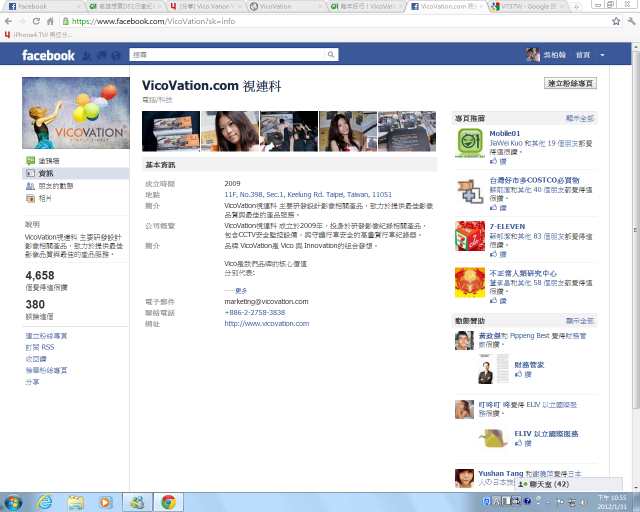The width and height of the screenshot is (640, 512).
Task: Open new tab button
Action: pos(576,7)
